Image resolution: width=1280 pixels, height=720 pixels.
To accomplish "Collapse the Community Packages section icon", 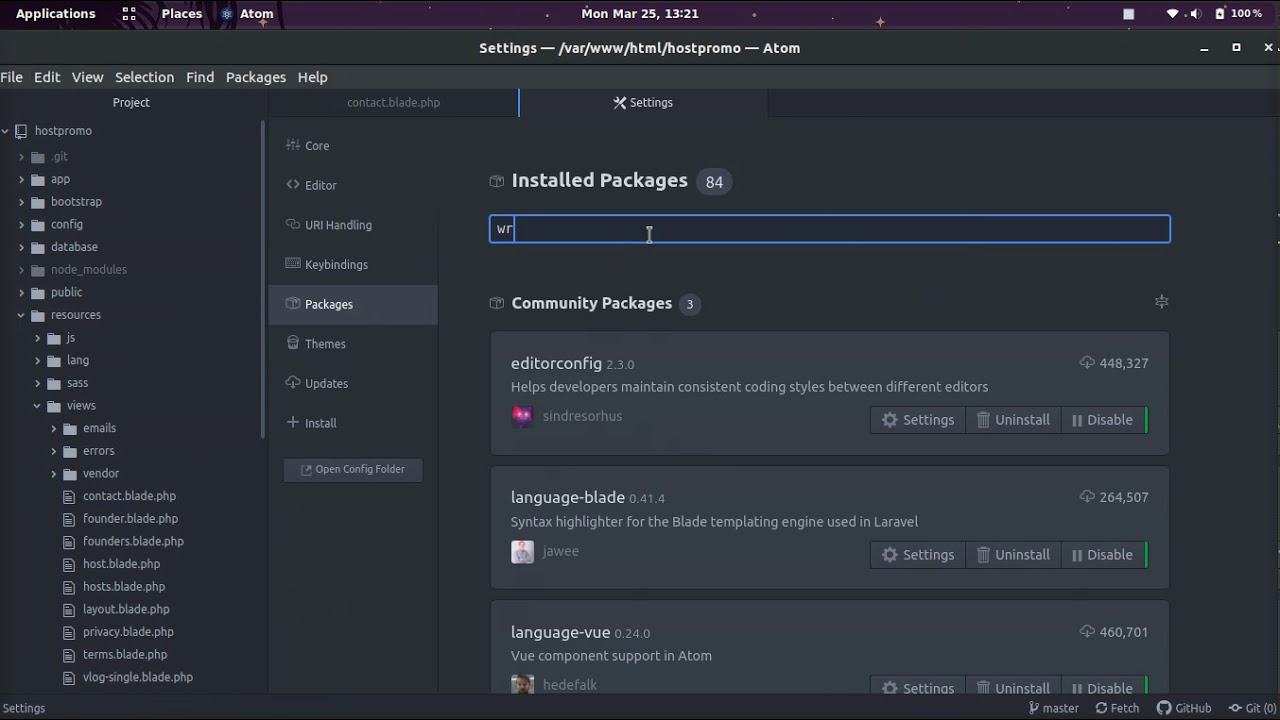I will click(1161, 302).
